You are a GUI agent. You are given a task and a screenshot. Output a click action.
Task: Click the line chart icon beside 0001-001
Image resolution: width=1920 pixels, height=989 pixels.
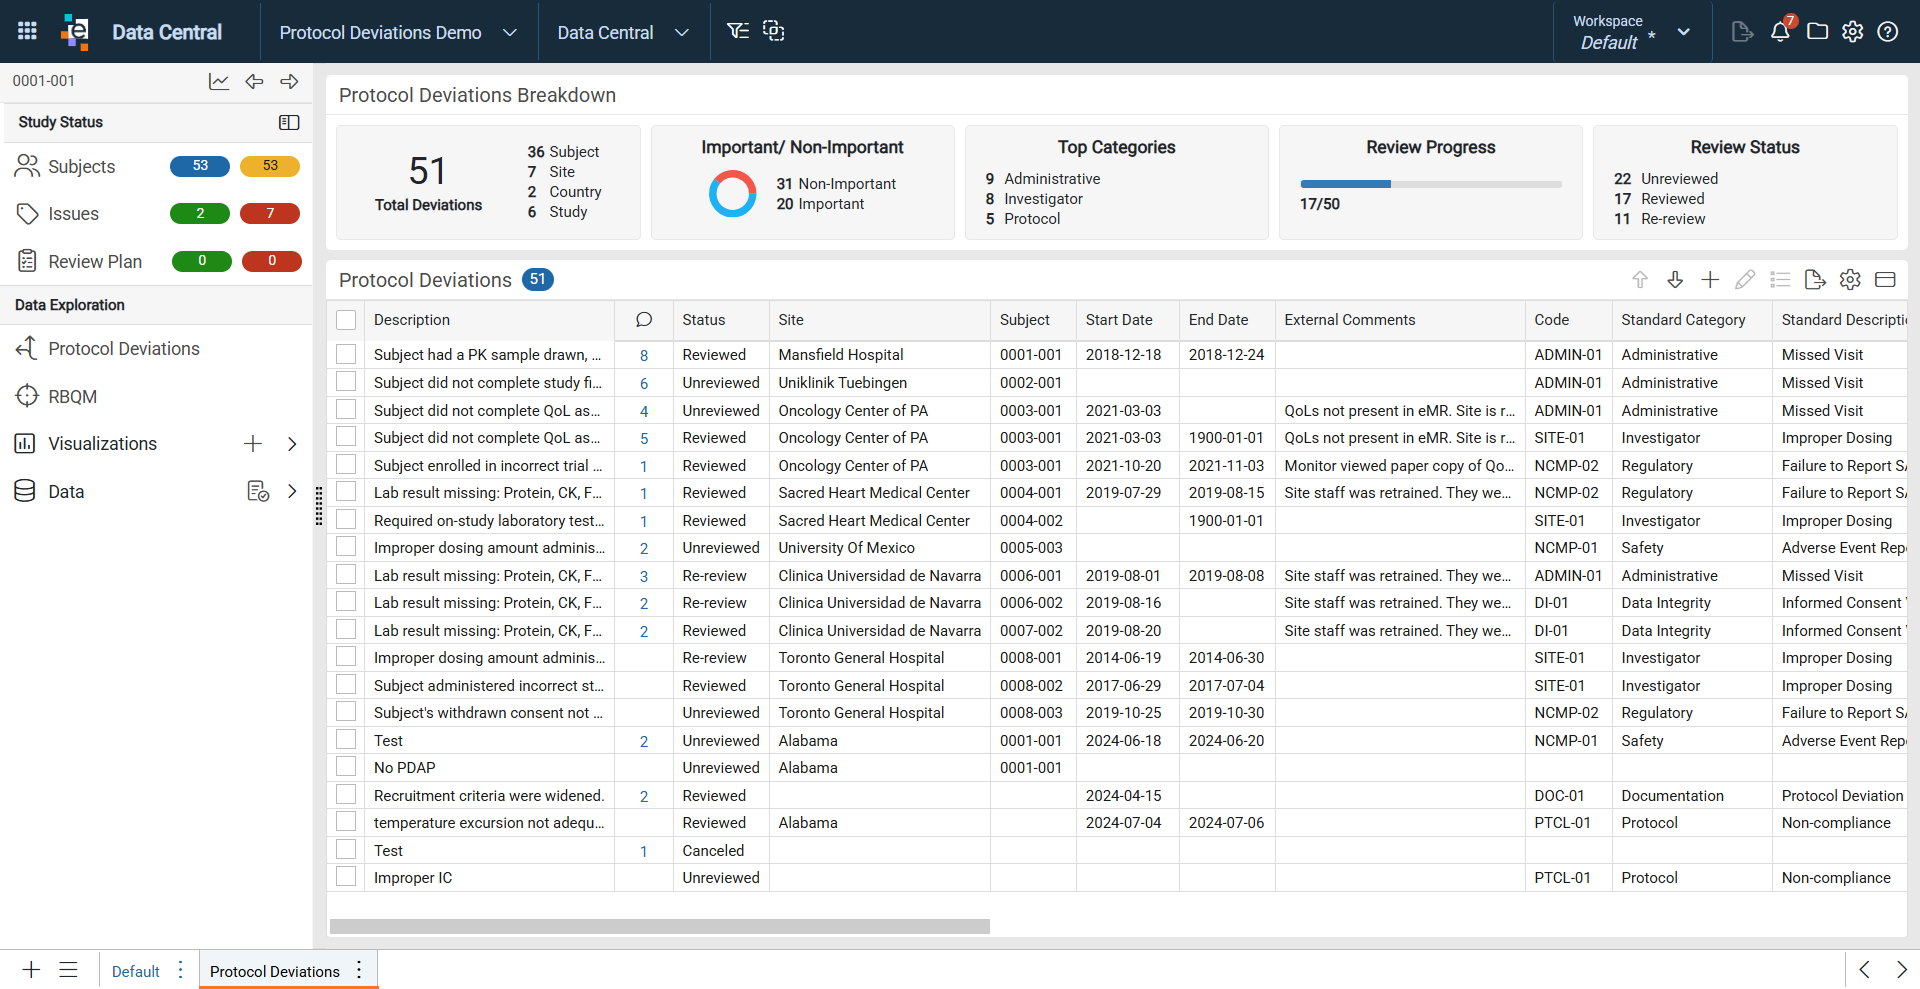(x=219, y=81)
